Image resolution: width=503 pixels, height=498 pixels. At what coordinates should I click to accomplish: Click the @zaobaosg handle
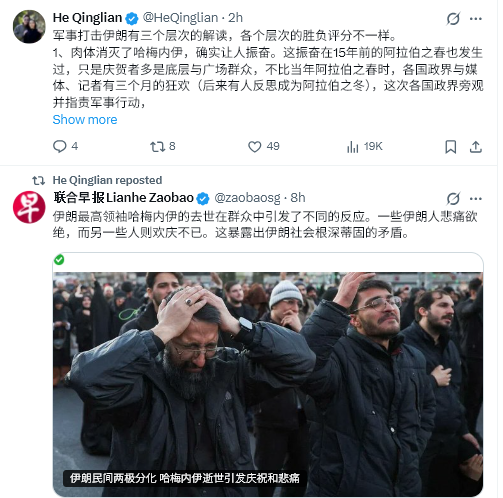pos(247,198)
